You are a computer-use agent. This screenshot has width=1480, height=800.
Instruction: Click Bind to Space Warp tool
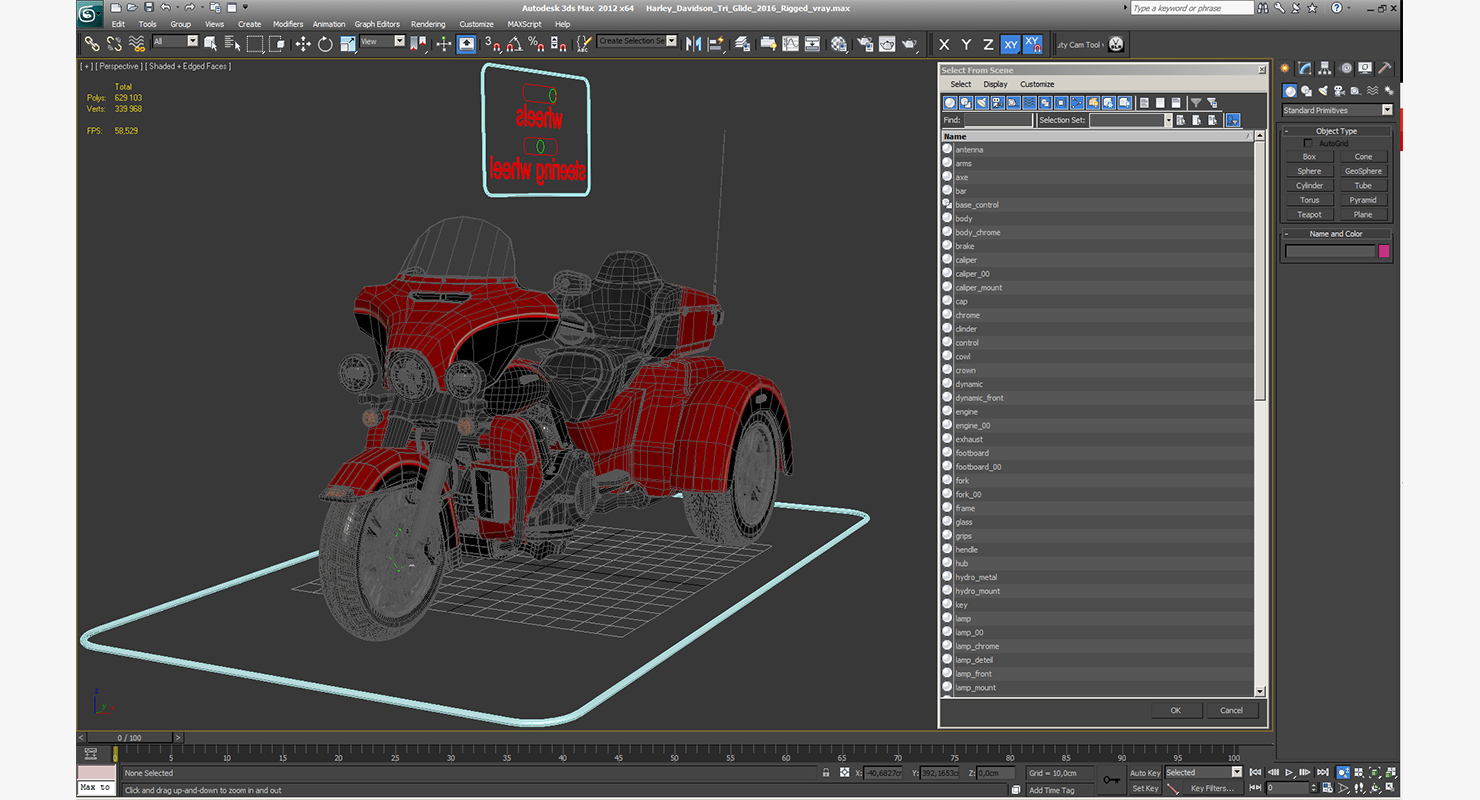137,44
